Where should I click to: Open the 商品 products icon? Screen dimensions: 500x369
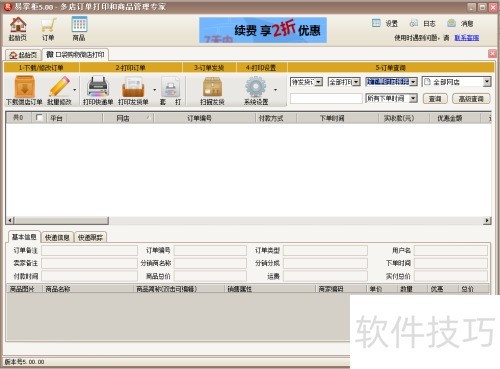[79, 25]
